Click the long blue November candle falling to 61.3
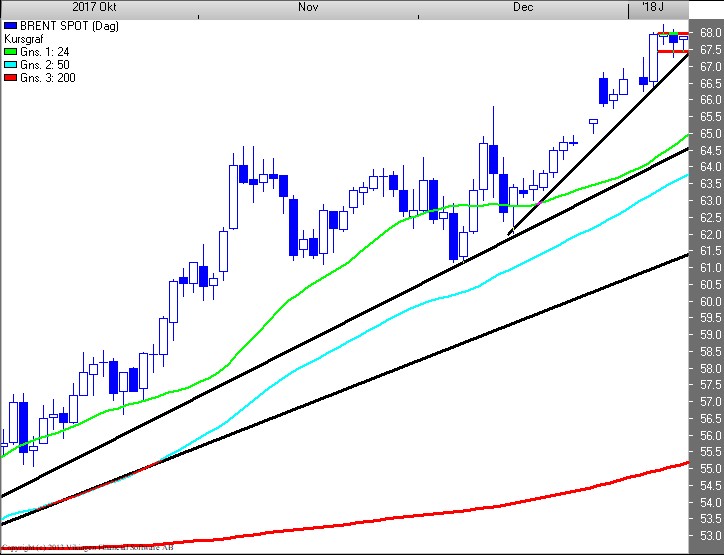The height and width of the screenshot is (555, 724). pyautogui.click(x=293, y=227)
